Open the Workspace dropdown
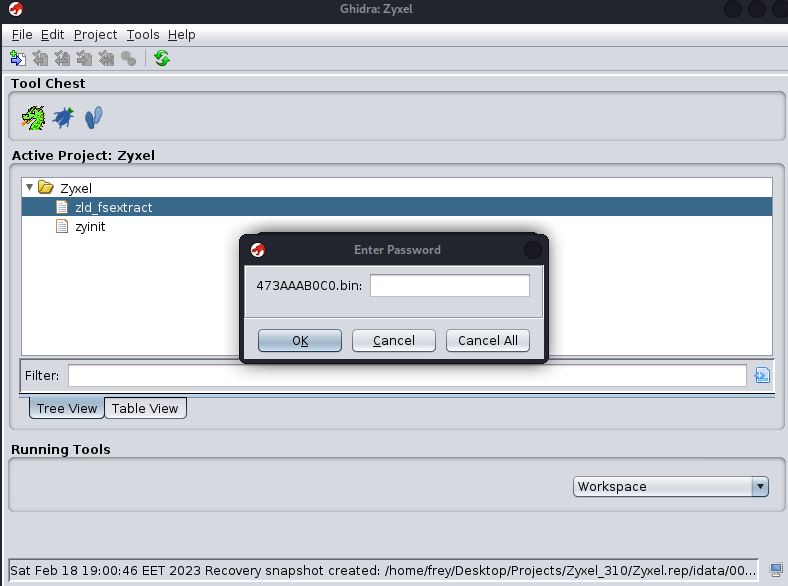 tap(670, 486)
